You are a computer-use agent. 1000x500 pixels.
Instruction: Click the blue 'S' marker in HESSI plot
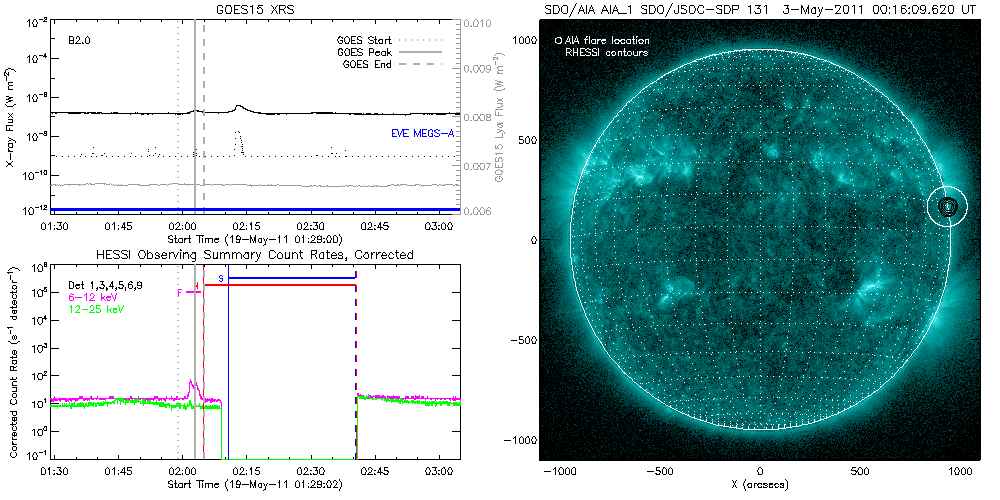tap(221, 277)
